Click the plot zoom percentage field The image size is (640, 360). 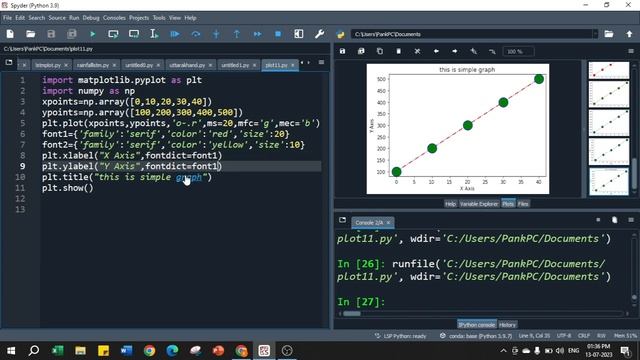[x=519, y=51]
